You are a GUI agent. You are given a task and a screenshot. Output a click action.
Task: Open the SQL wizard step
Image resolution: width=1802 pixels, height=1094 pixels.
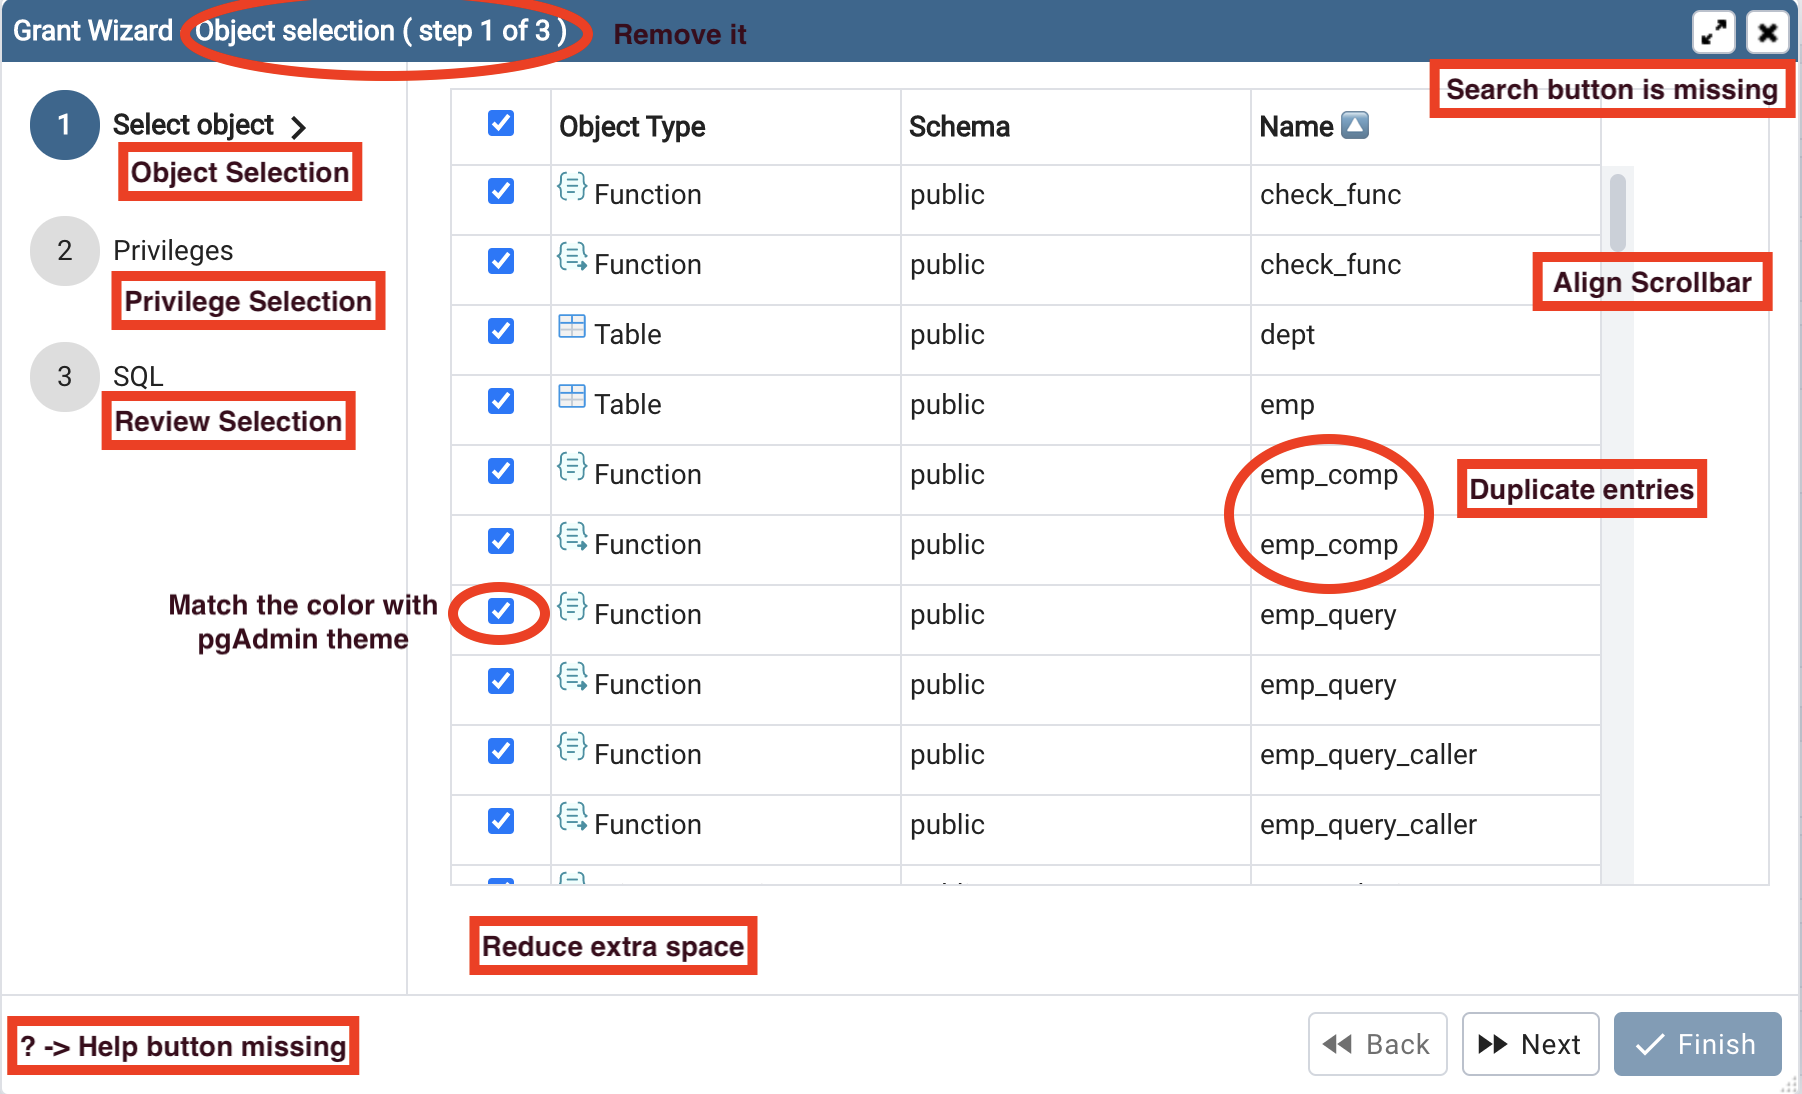pos(138,377)
